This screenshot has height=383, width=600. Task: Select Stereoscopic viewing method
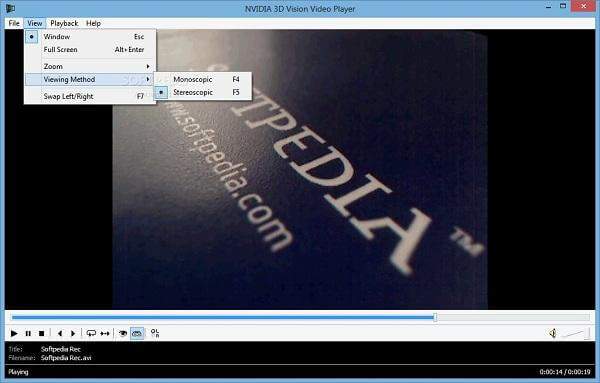203,93
